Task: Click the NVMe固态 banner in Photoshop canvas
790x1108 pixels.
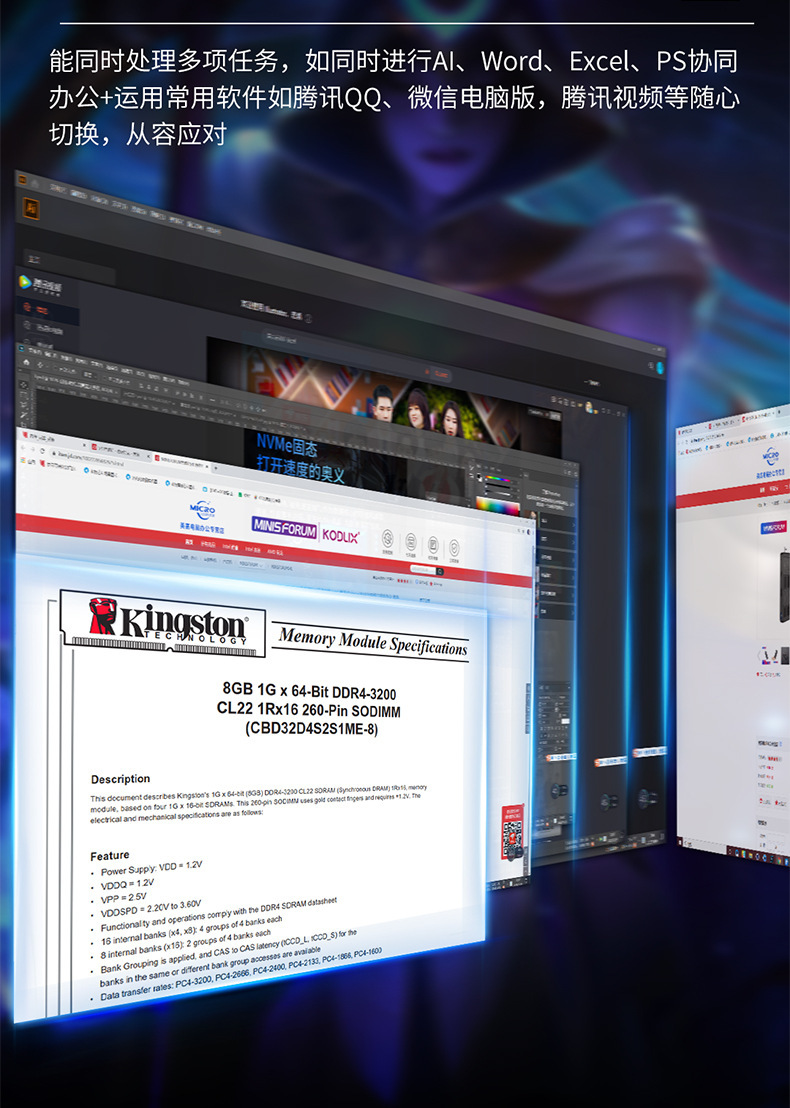Action: click(300, 458)
